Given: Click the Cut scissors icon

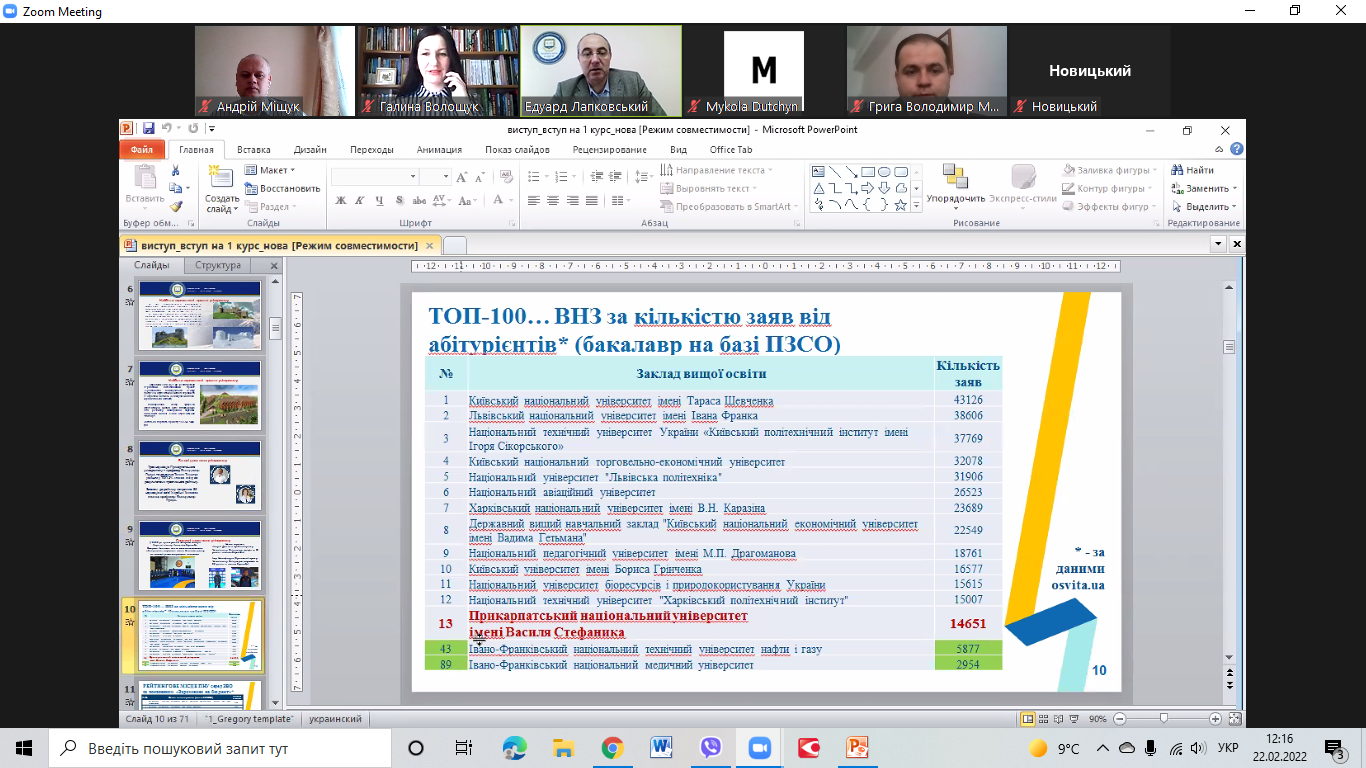Looking at the screenshot, I should (x=176, y=171).
